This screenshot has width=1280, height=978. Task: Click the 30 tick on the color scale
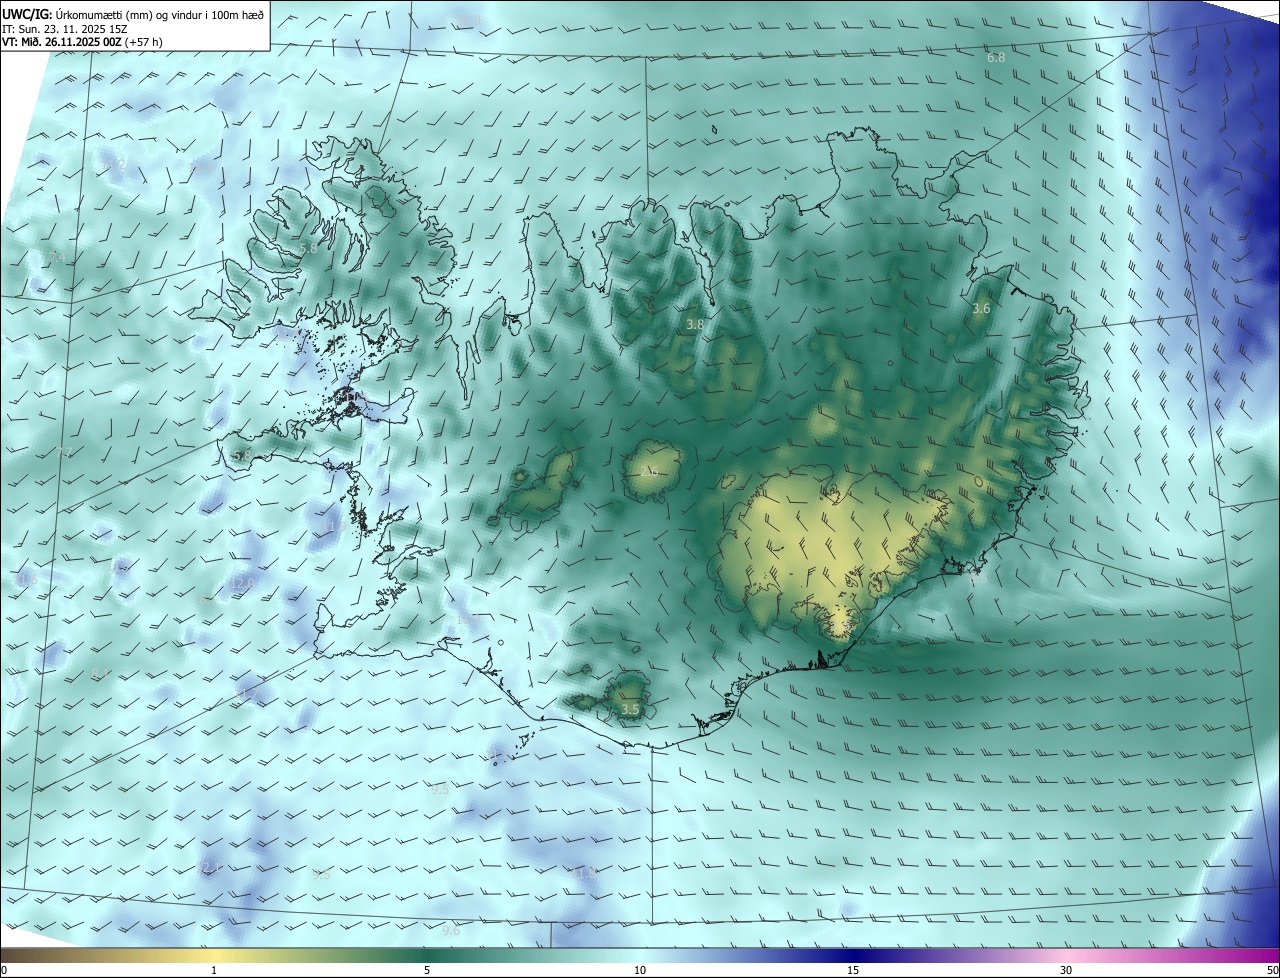click(x=1066, y=970)
